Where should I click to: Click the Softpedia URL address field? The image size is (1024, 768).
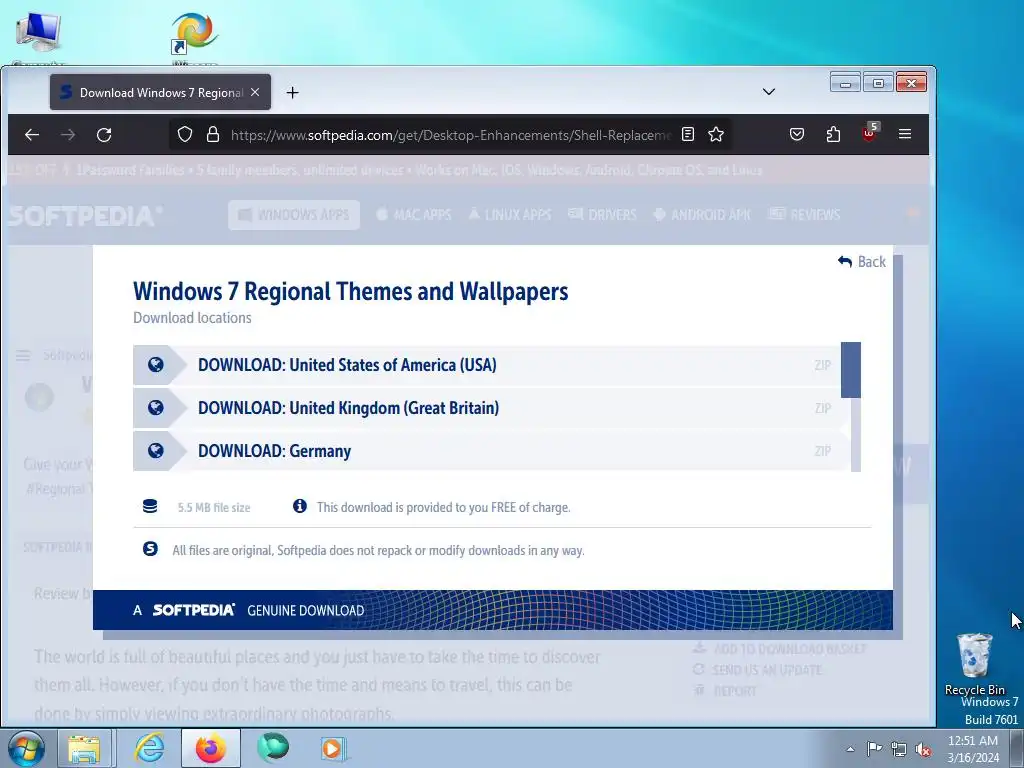(x=451, y=135)
